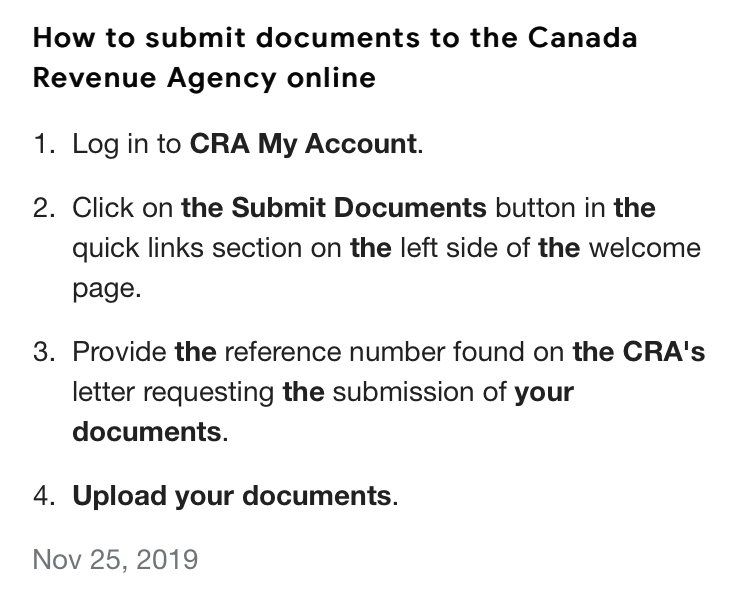Click the word "page" ending step 2

pyautogui.click(x=104, y=289)
